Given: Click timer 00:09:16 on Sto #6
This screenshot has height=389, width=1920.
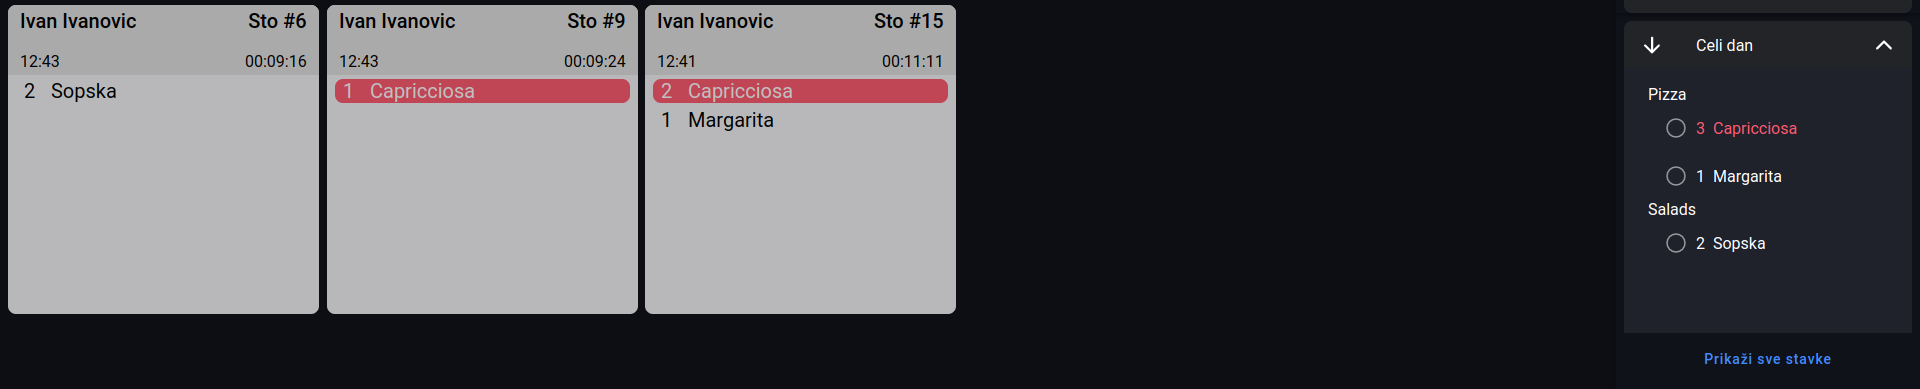Looking at the screenshot, I should click(276, 61).
